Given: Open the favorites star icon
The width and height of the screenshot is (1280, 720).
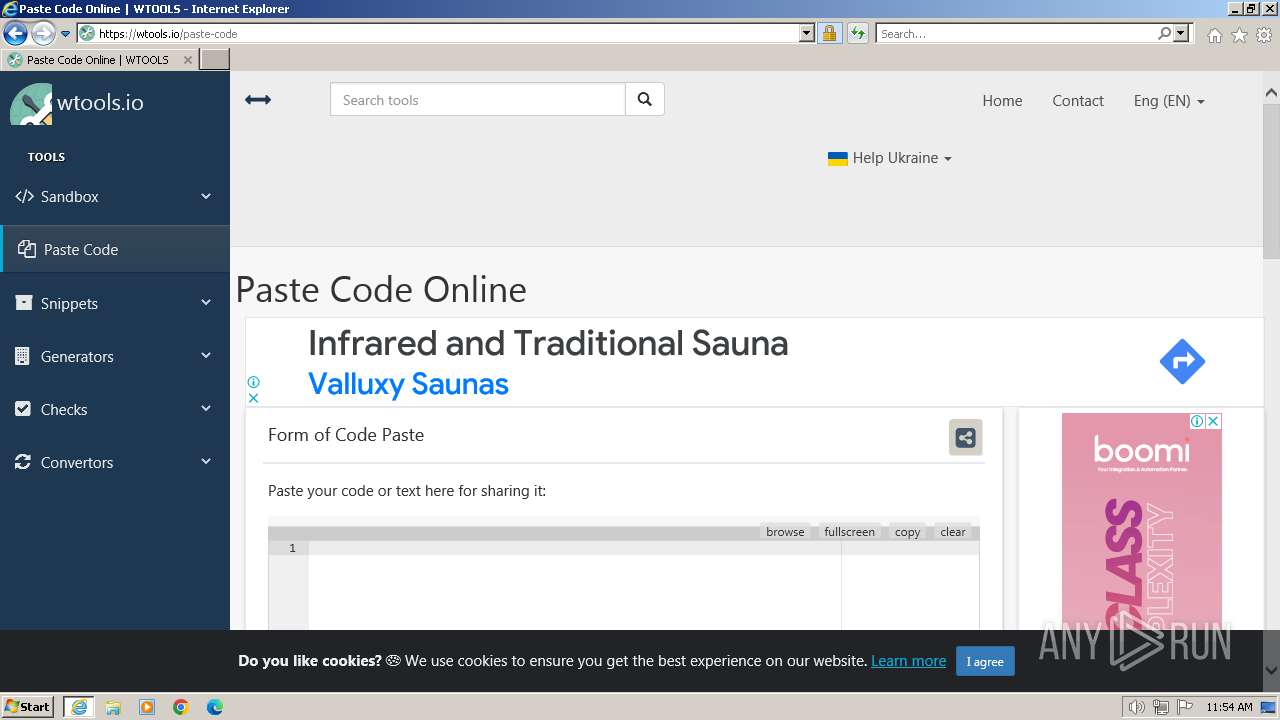Looking at the screenshot, I should [x=1239, y=35].
